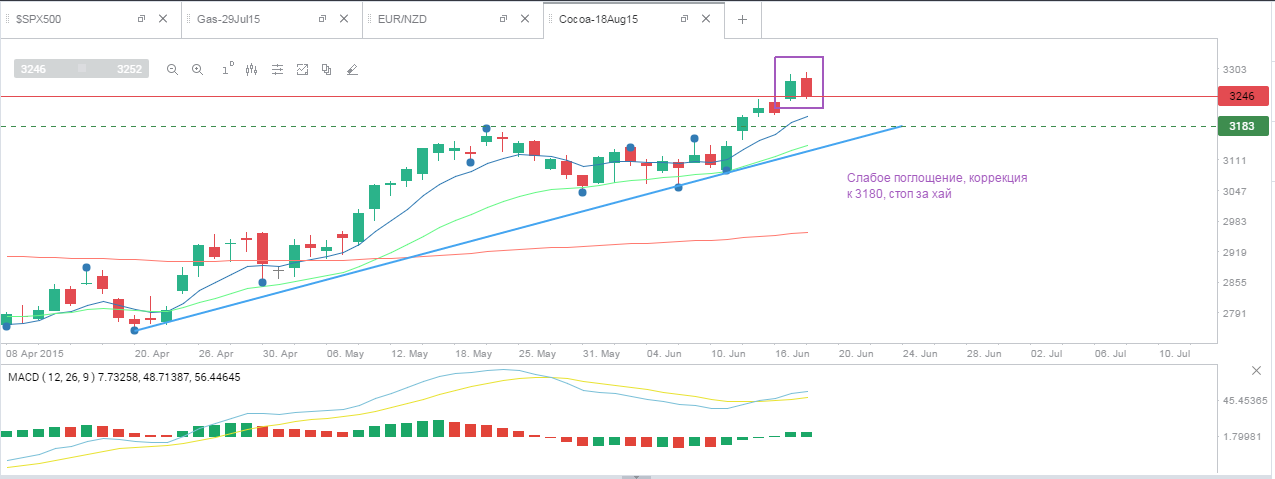1275x479 pixels.
Task: Switch to the EUR/NZD chart tab
Action: pyautogui.click(x=452, y=19)
